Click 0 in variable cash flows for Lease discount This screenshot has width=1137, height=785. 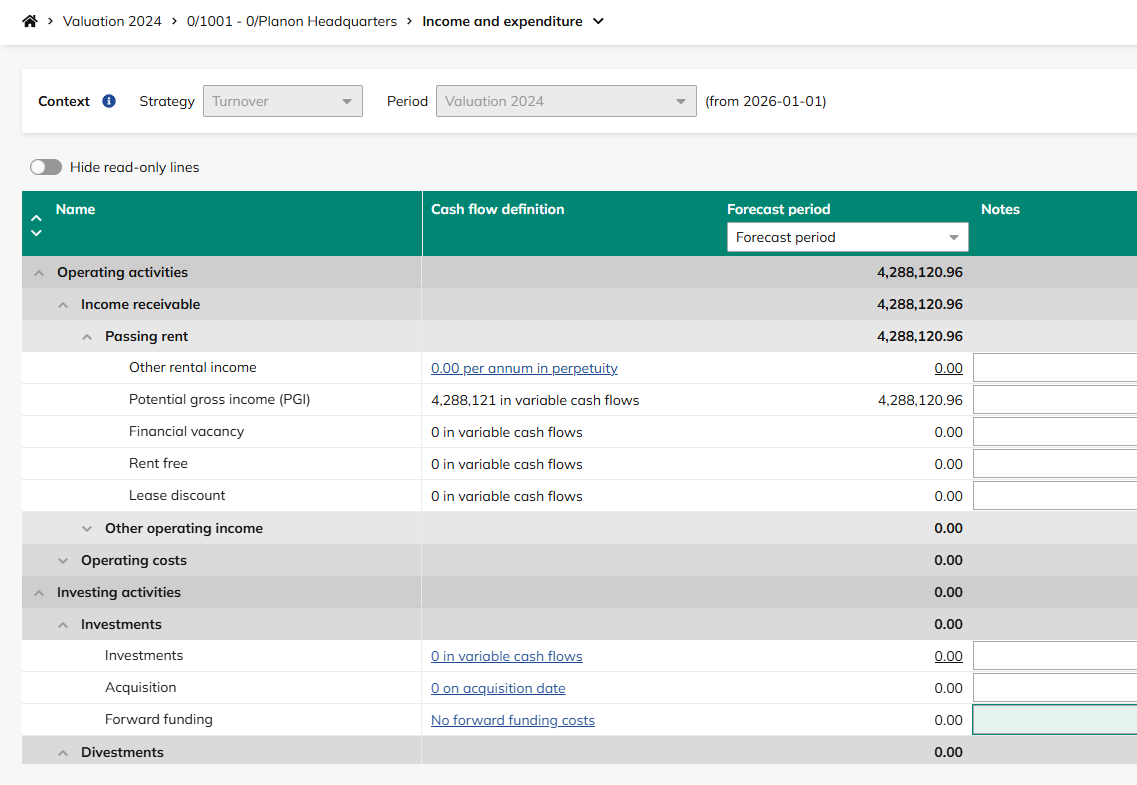coord(506,496)
